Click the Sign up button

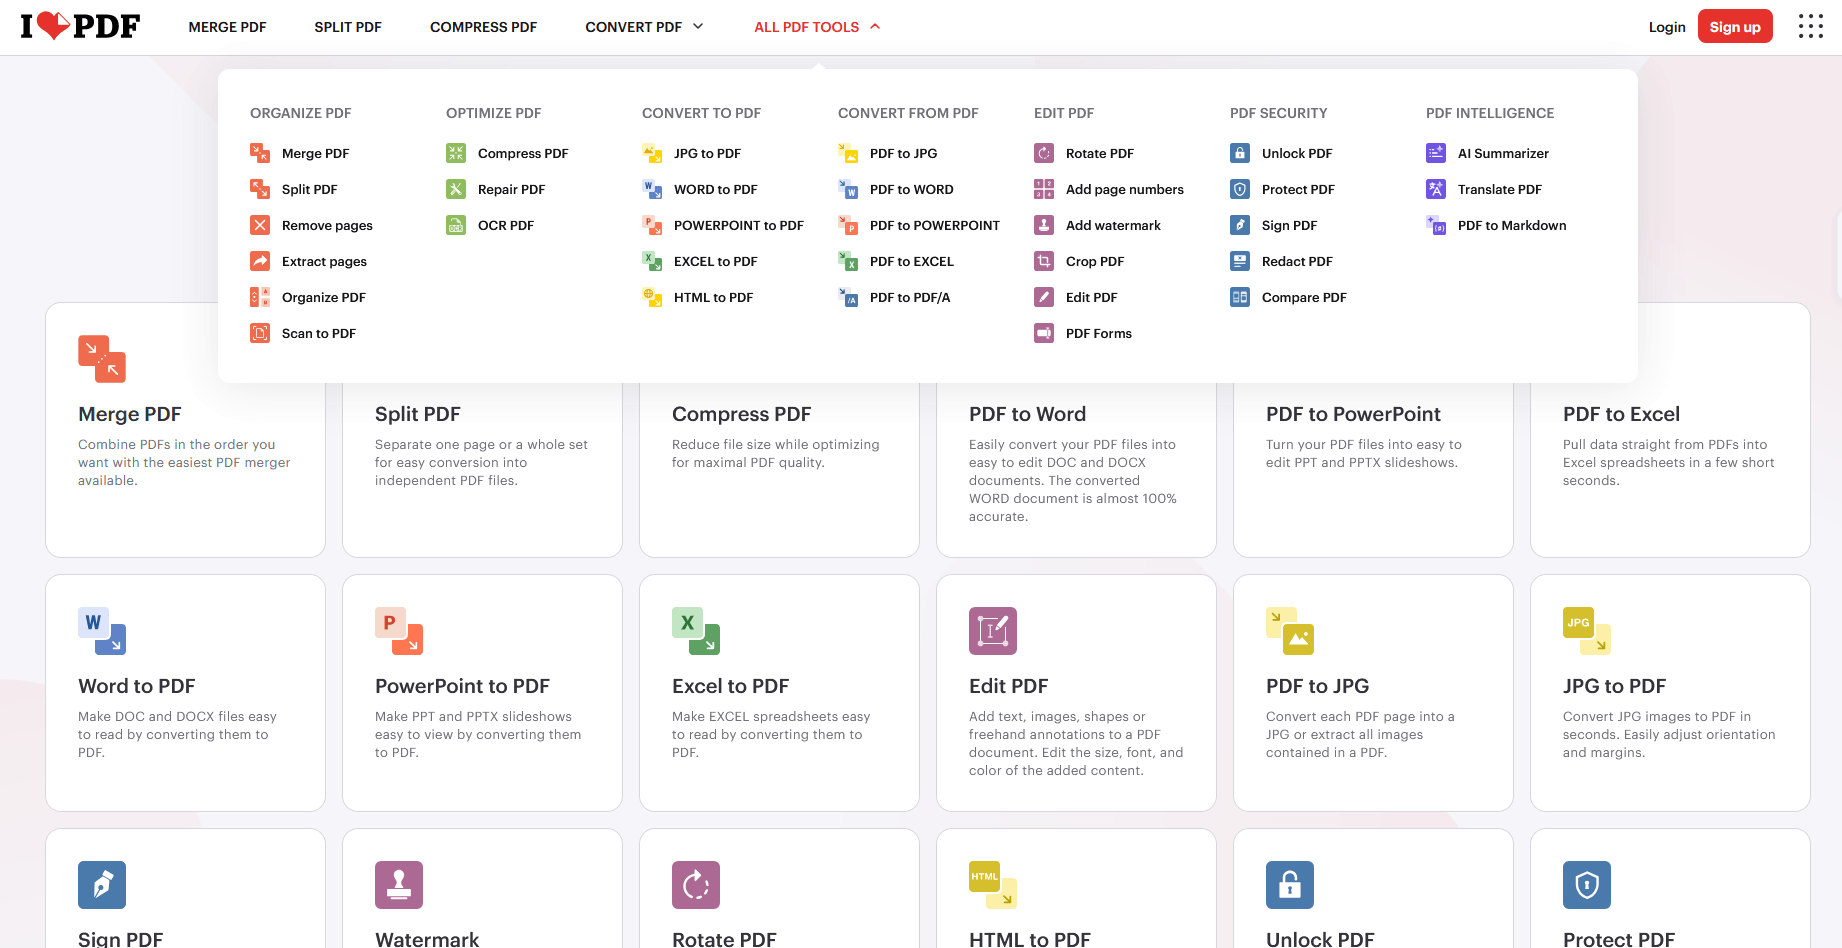click(1735, 26)
